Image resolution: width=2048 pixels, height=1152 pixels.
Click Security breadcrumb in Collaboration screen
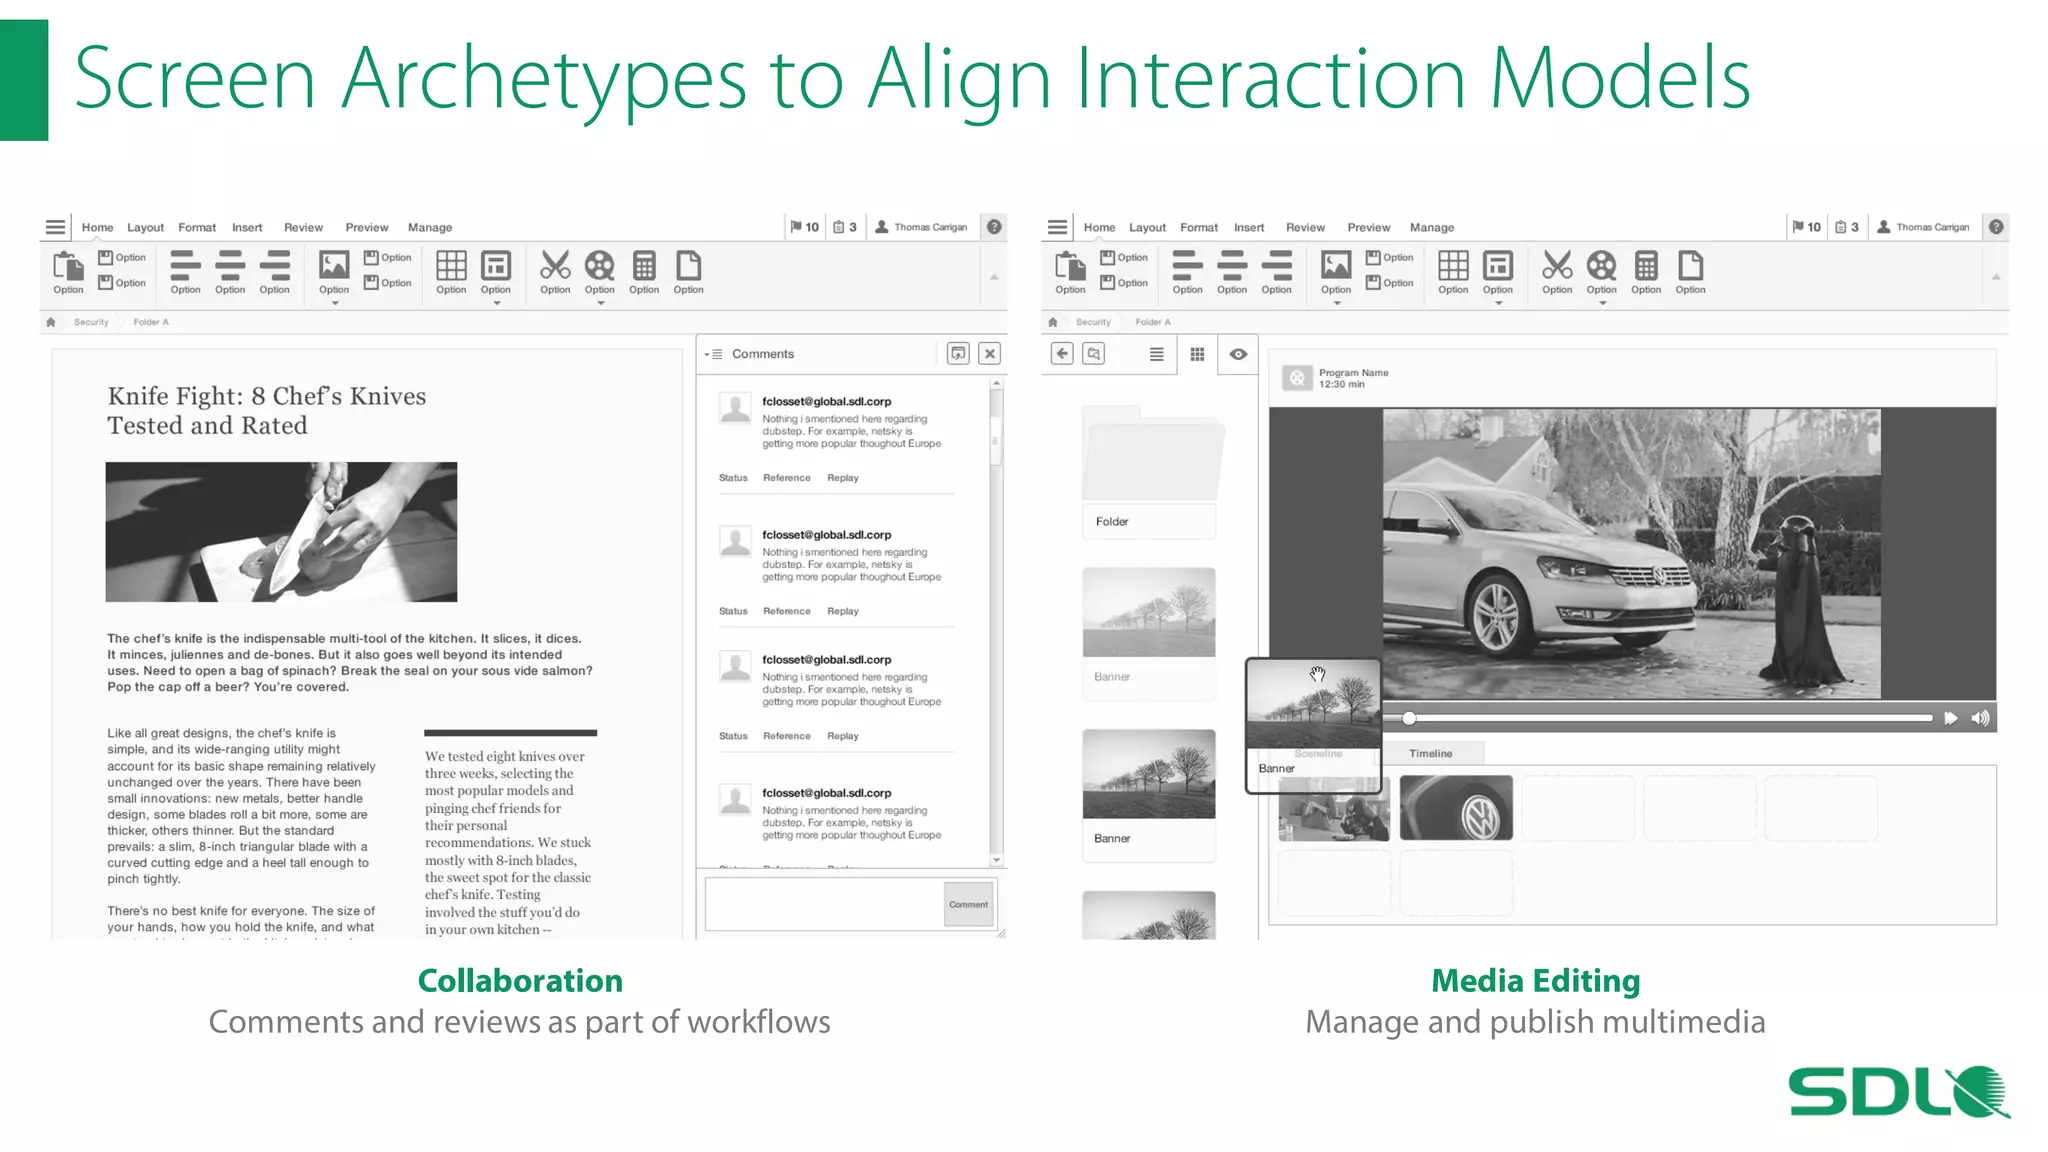coord(91,322)
